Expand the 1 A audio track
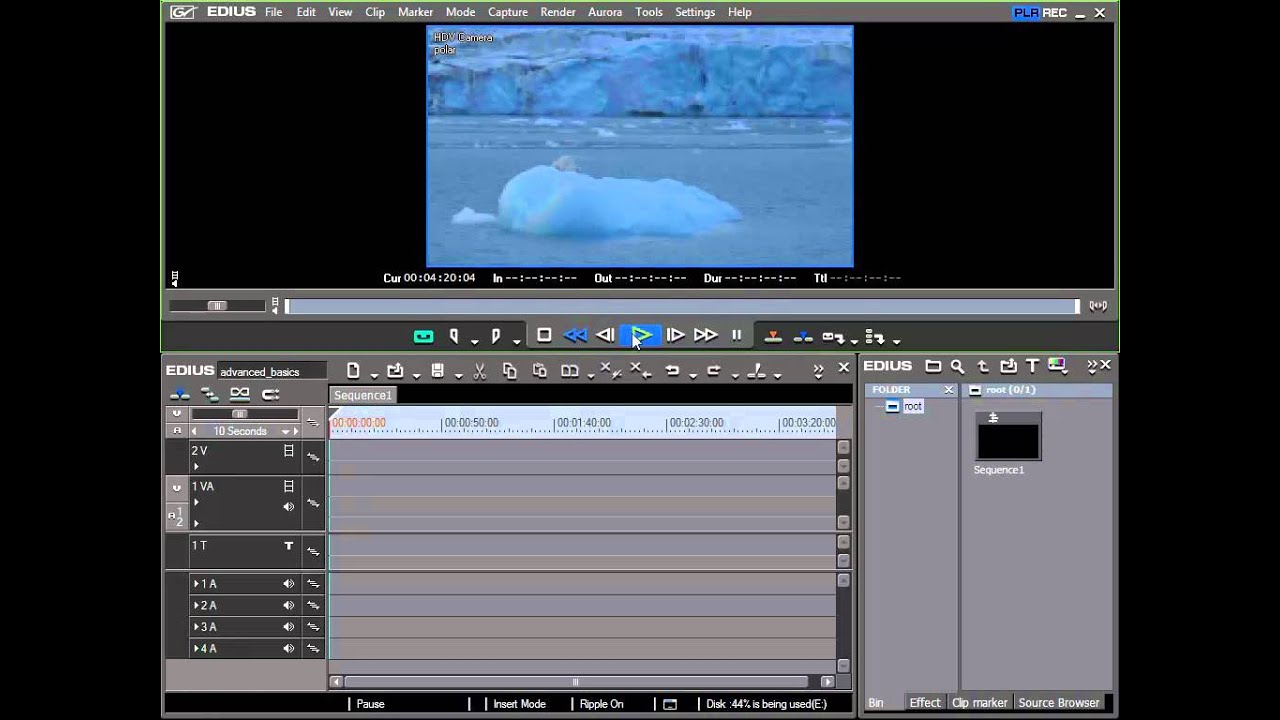1280x720 pixels. pyautogui.click(x=196, y=583)
